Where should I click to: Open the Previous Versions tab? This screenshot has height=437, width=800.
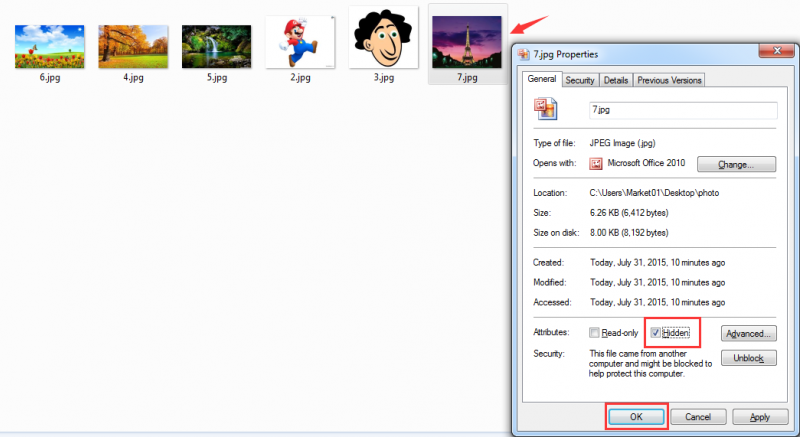coord(669,80)
